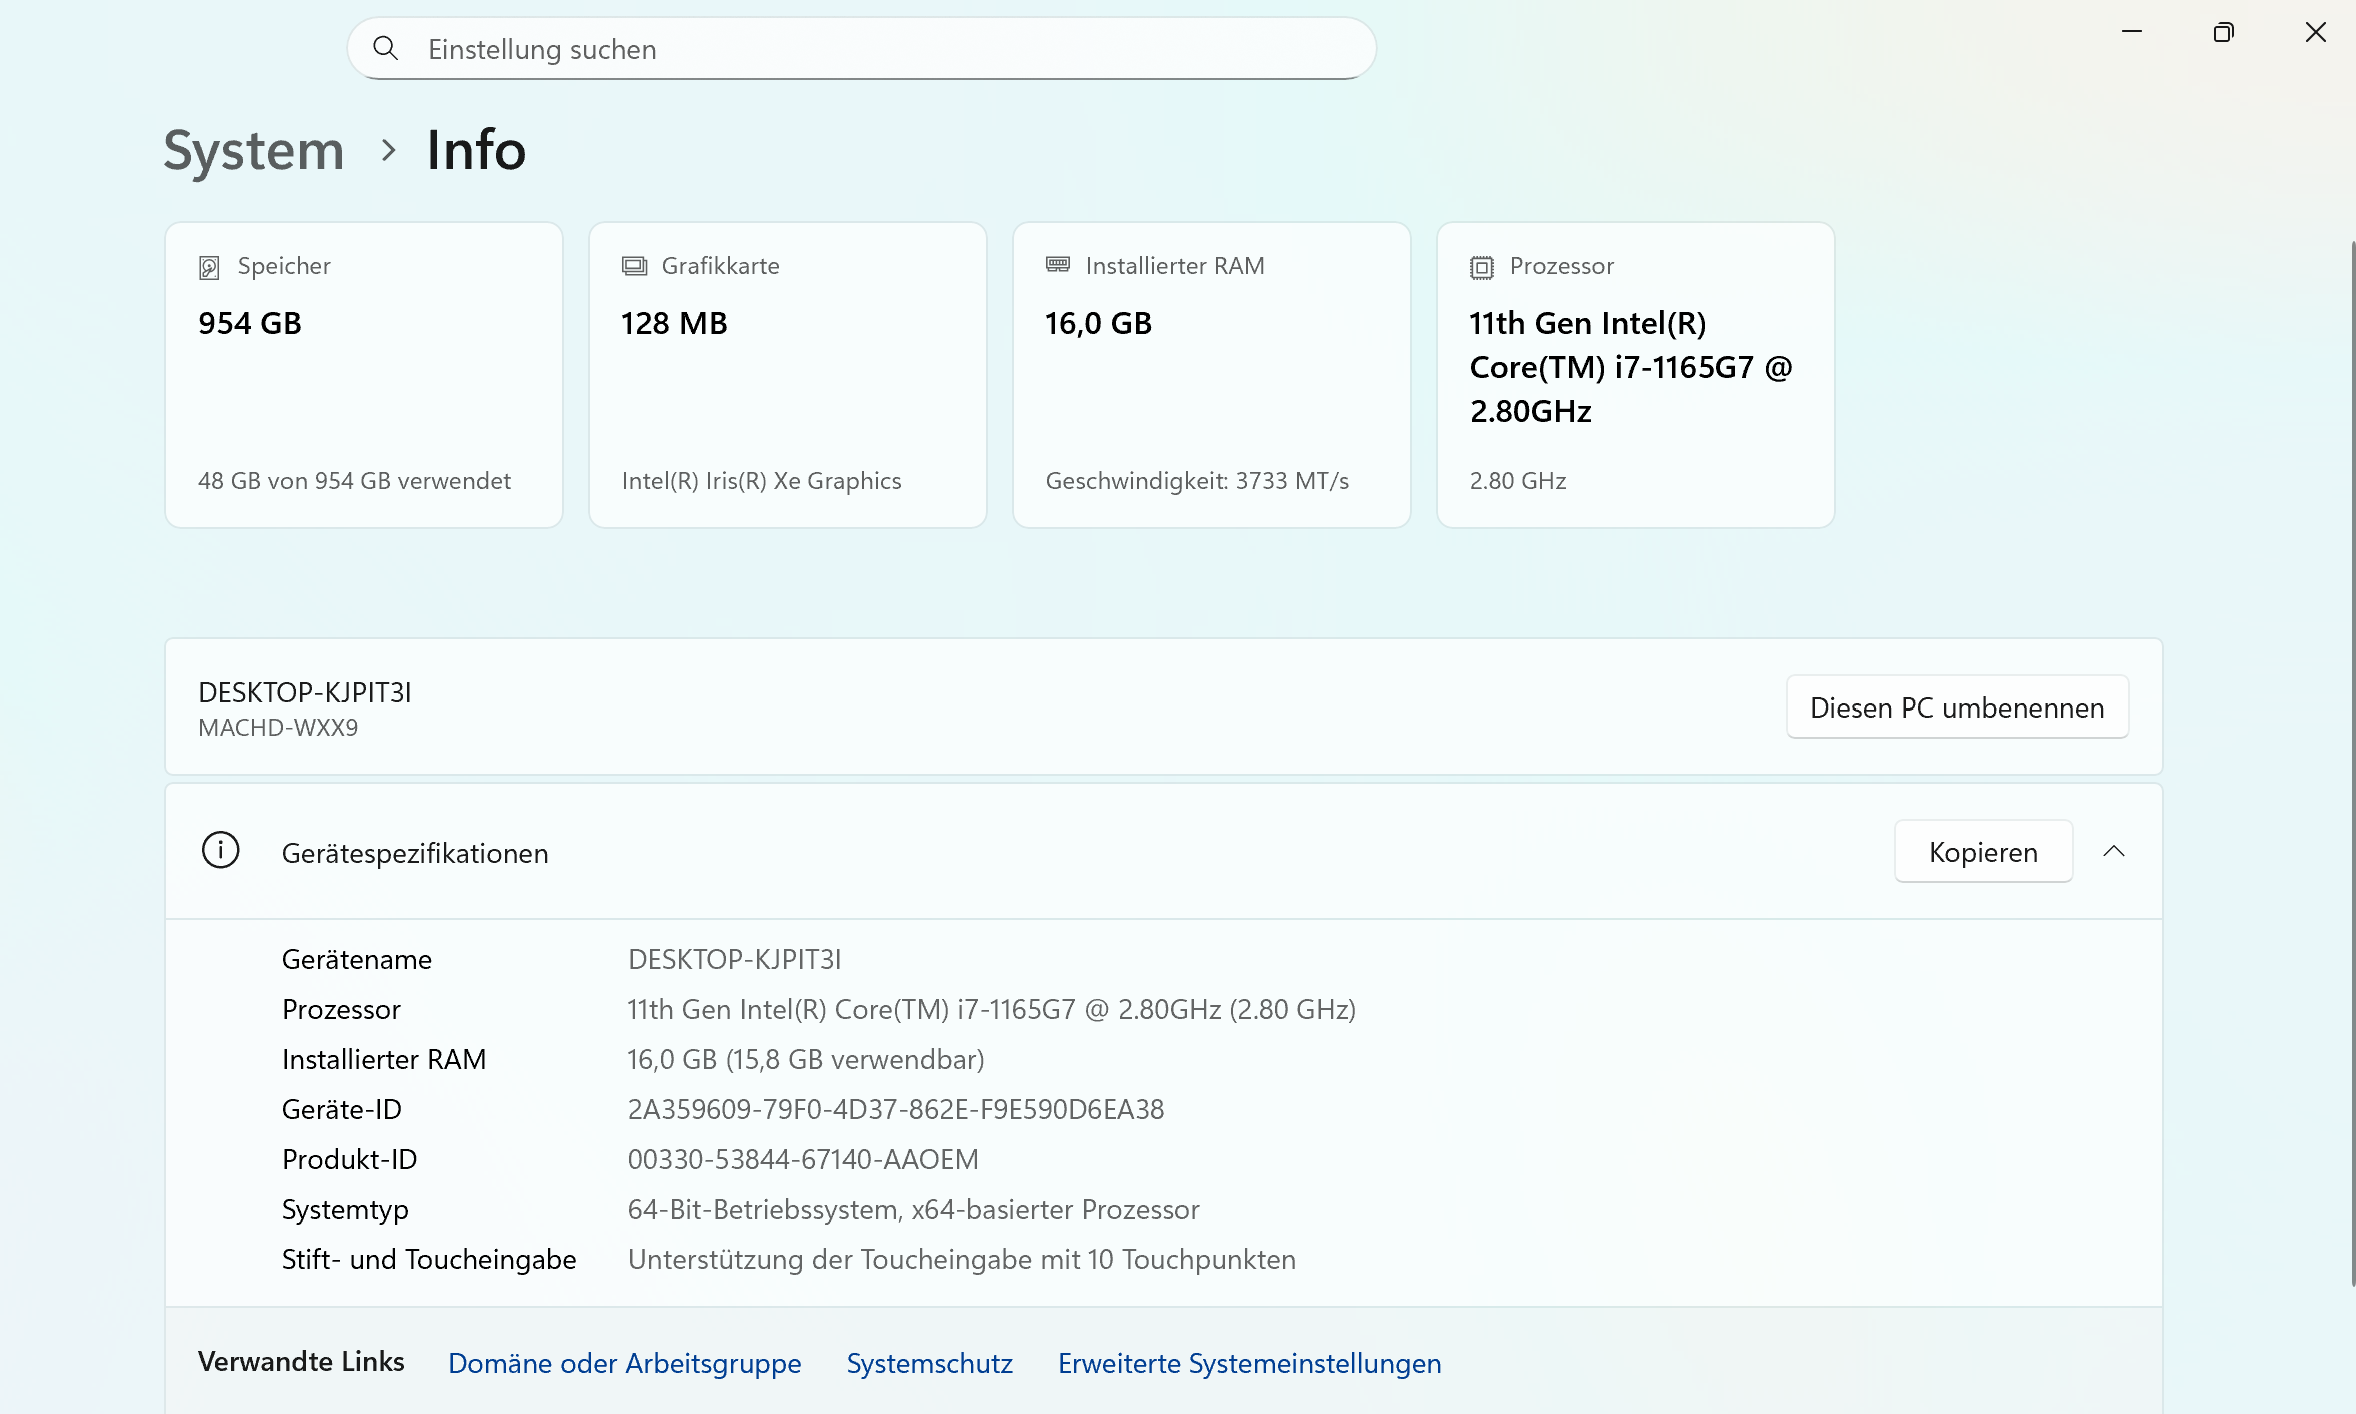Click the 'Unterstützung der Toucheingabe mit 10 Touchpunkten' text
The width and height of the screenshot is (2356, 1414).
tap(962, 1259)
